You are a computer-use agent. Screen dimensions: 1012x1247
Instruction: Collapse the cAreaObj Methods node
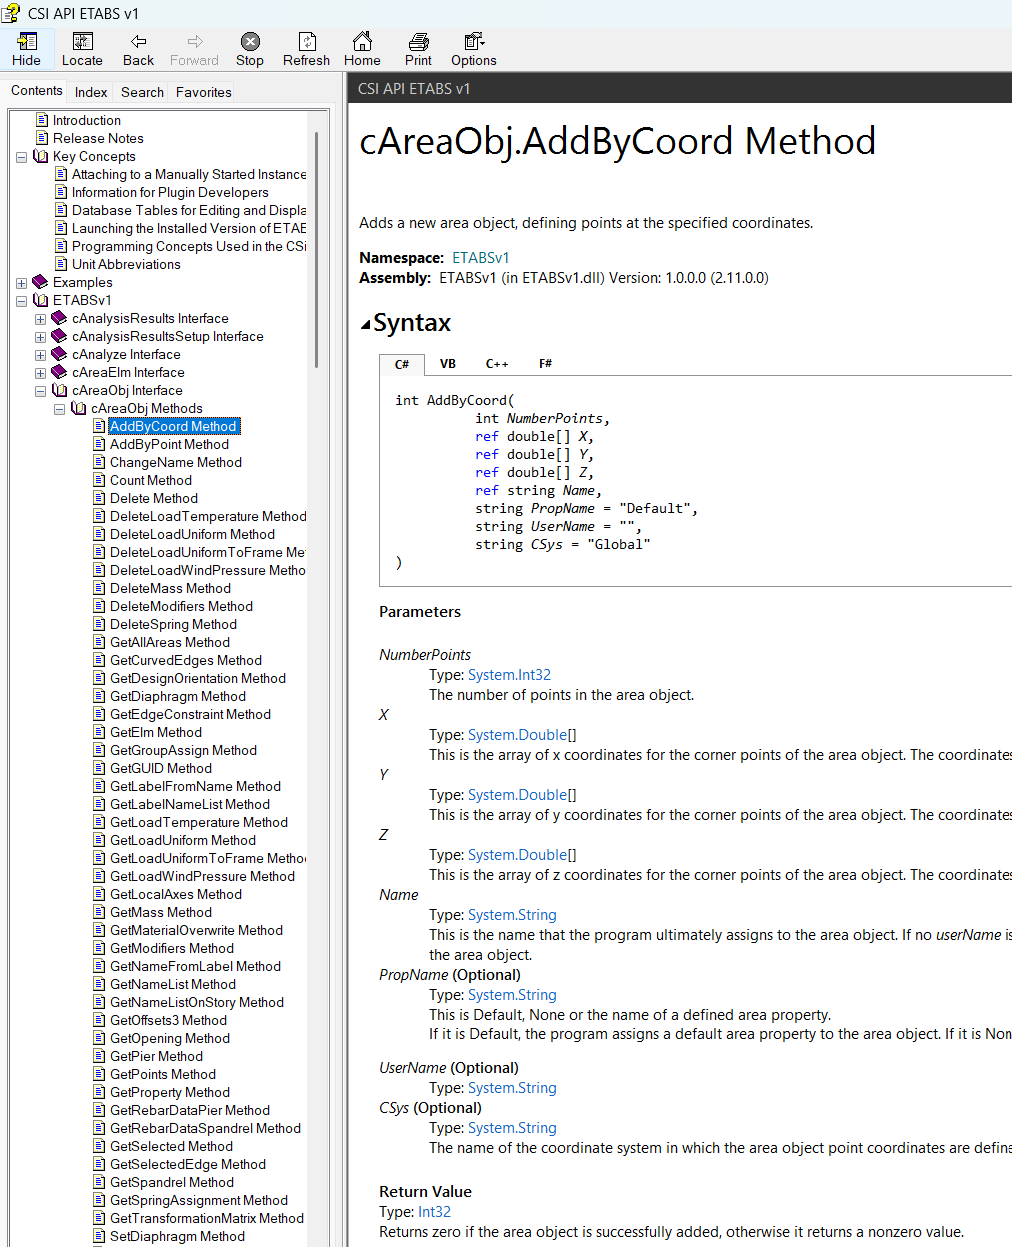tap(60, 409)
